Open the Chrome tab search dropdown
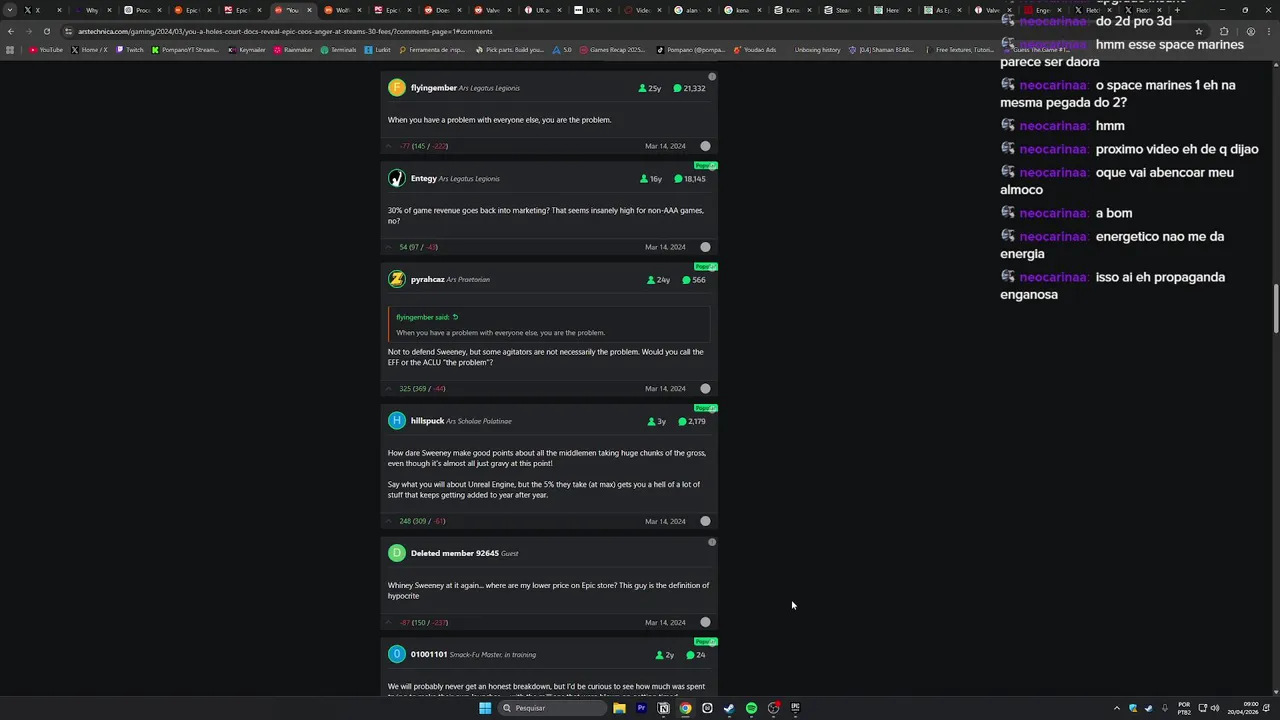This screenshot has width=1280, height=720. (x=10, y=10)
